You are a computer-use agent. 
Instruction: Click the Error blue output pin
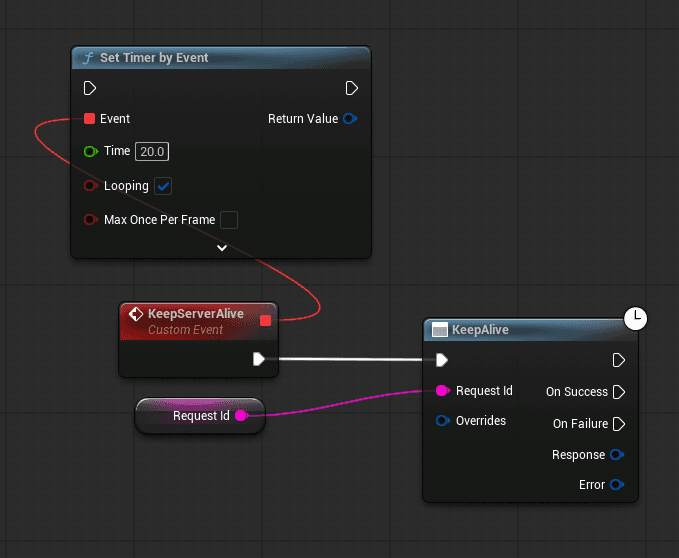(x=617, y=485)
